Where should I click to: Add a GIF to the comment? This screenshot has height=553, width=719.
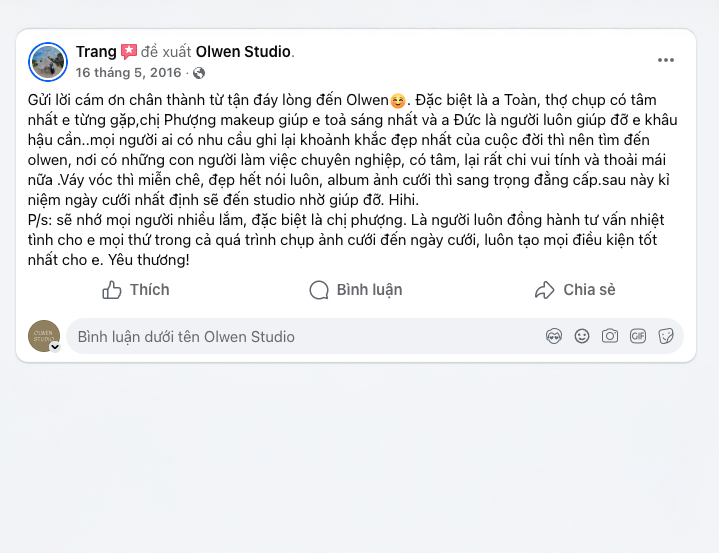click(x=638, y=337)
